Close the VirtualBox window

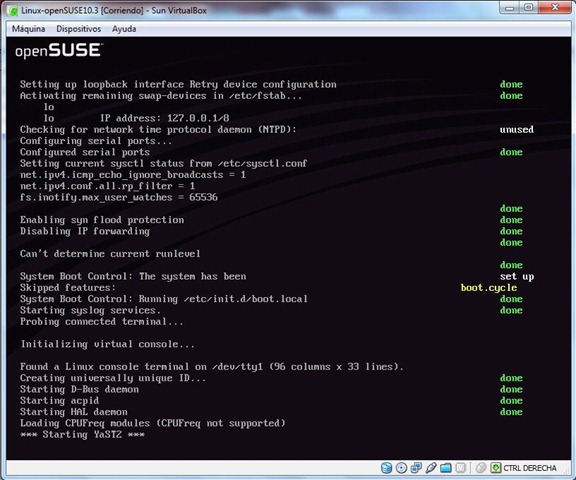555,8
